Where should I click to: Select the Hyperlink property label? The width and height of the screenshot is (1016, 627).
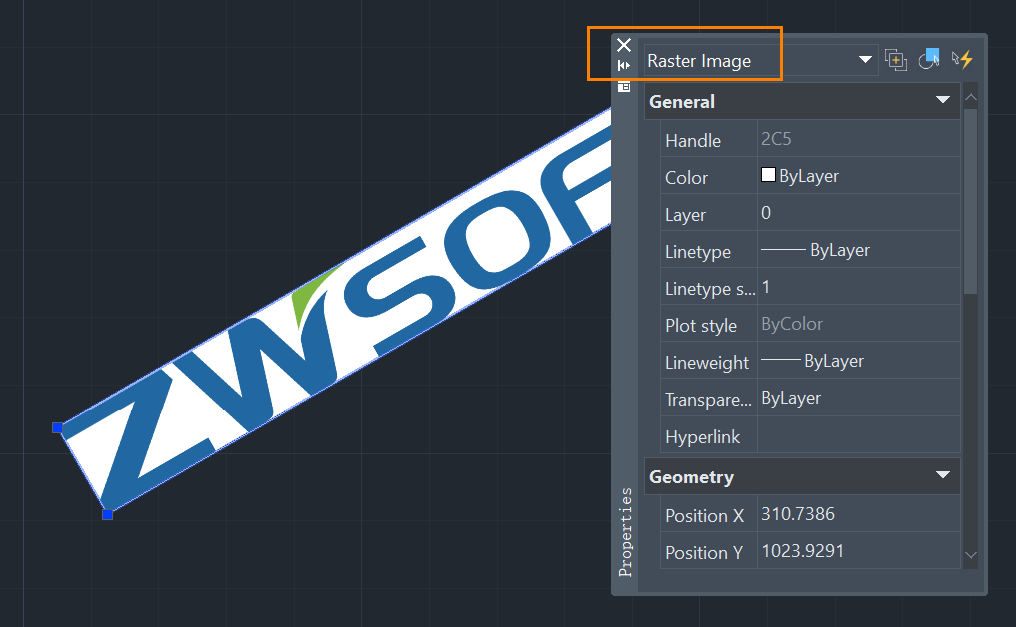(702, 437)
